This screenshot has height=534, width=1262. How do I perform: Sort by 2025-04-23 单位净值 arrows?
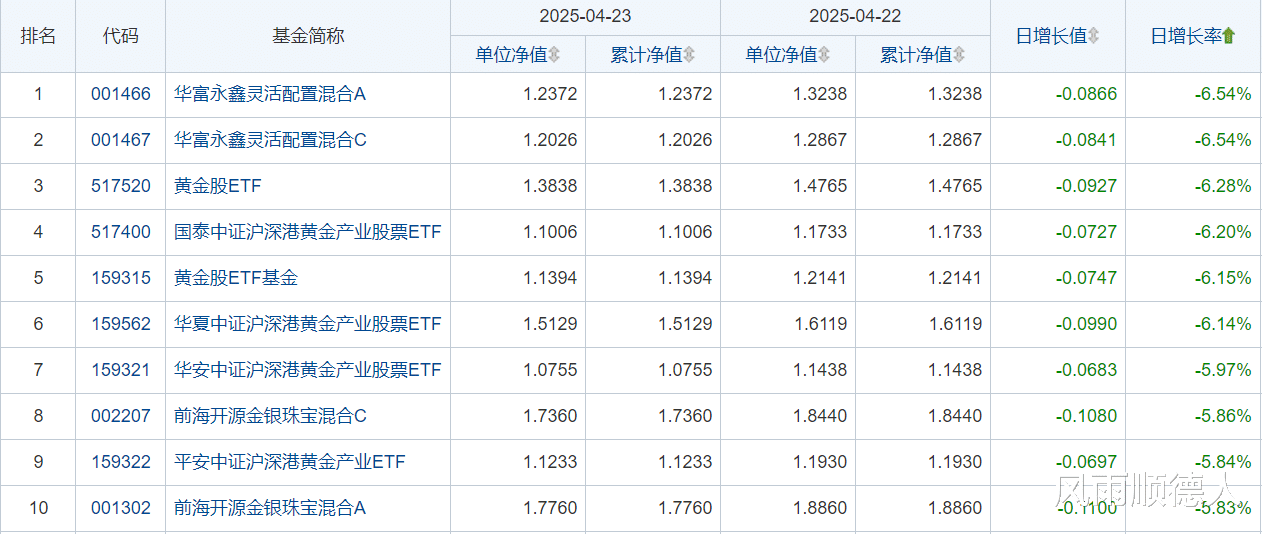(554, 55)
